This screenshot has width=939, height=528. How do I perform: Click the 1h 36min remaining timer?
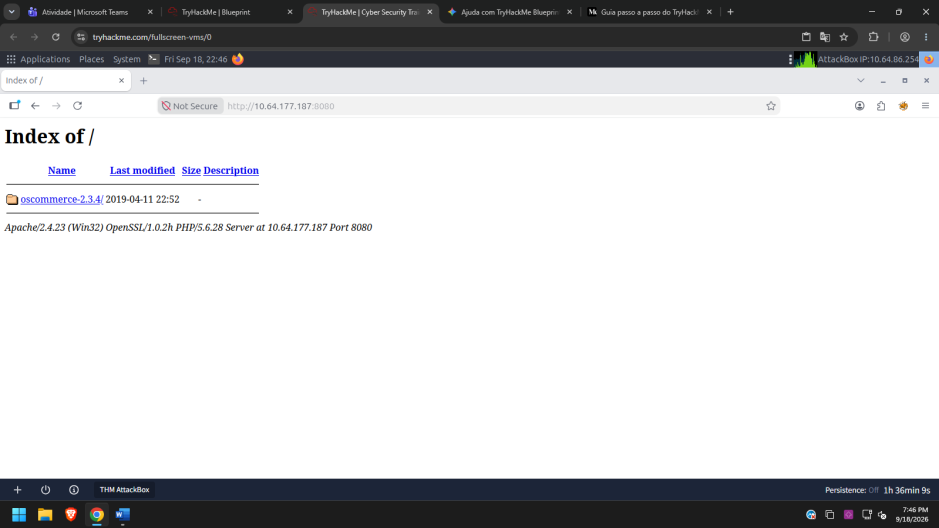point(907,490)
